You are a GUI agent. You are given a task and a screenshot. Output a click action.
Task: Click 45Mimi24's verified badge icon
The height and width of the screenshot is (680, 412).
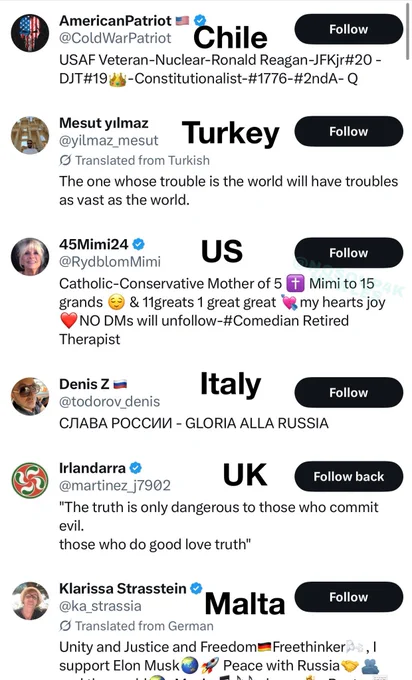pyautogui.click(x=138, y=244)
